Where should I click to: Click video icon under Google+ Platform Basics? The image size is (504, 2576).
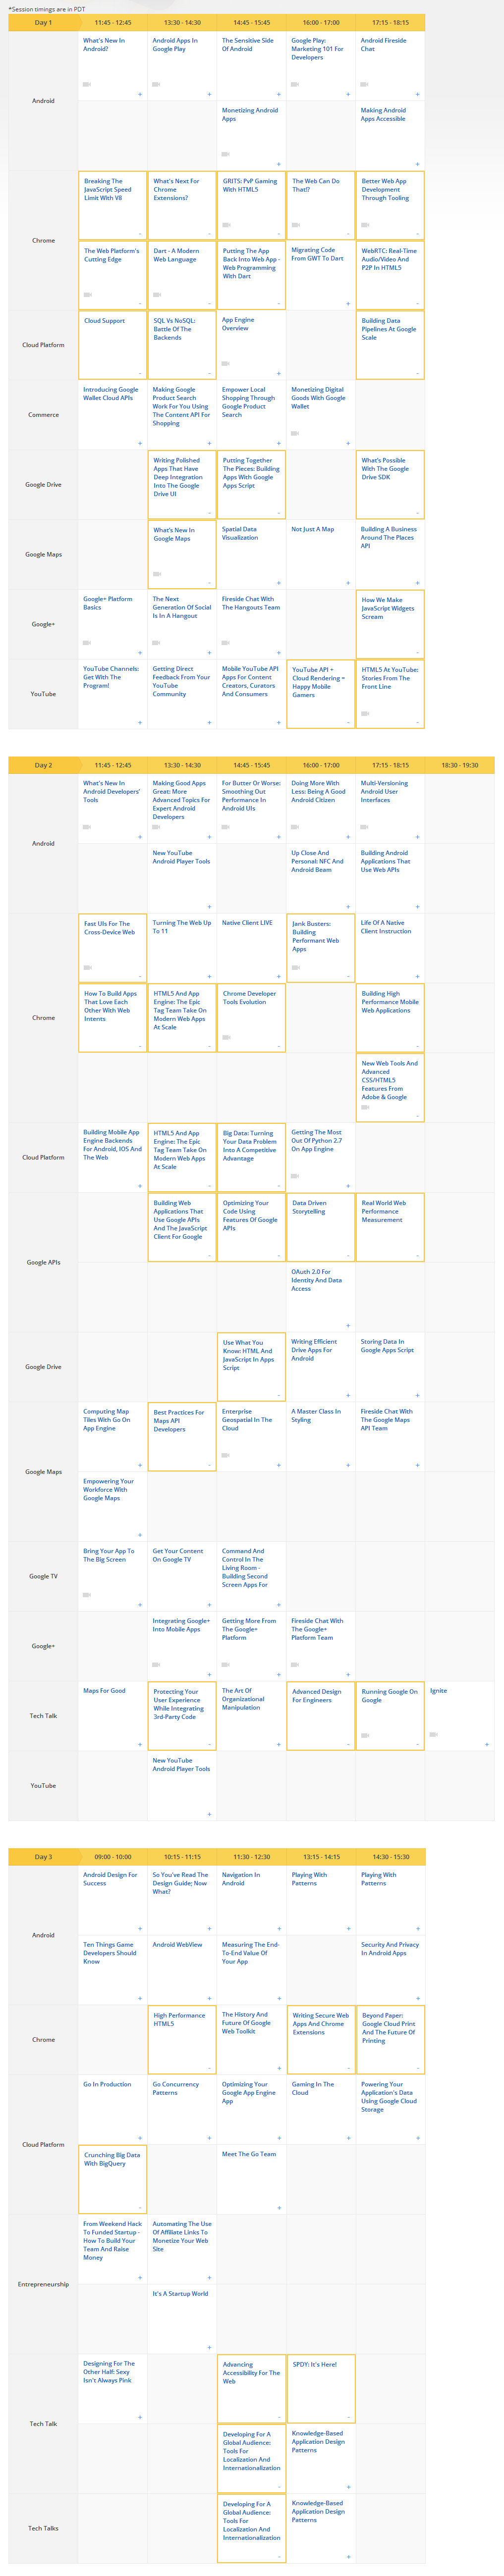(x=87, y=642)
